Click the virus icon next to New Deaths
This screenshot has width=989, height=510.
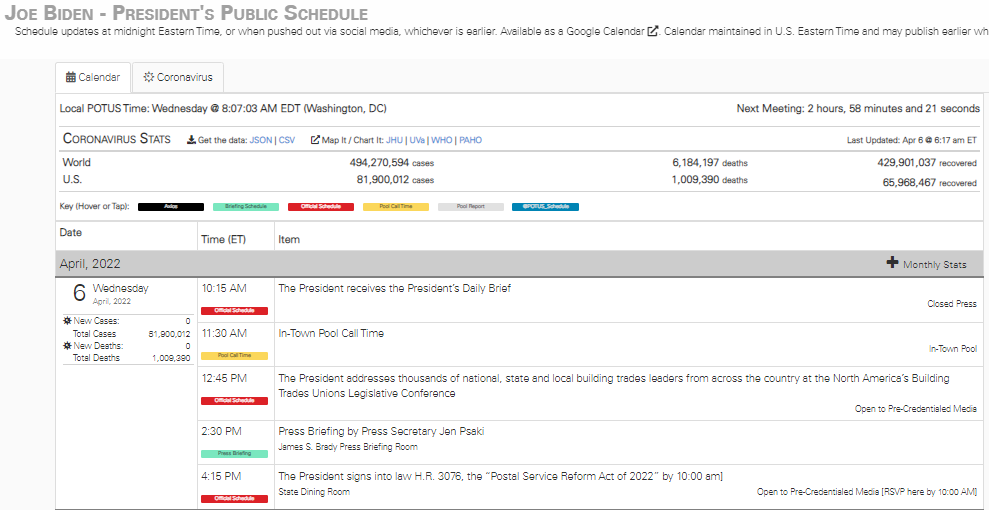[67, 345]
